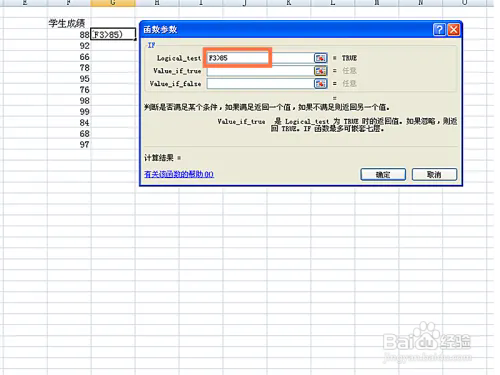Cancel with the 取消 button

coord(434,174)
